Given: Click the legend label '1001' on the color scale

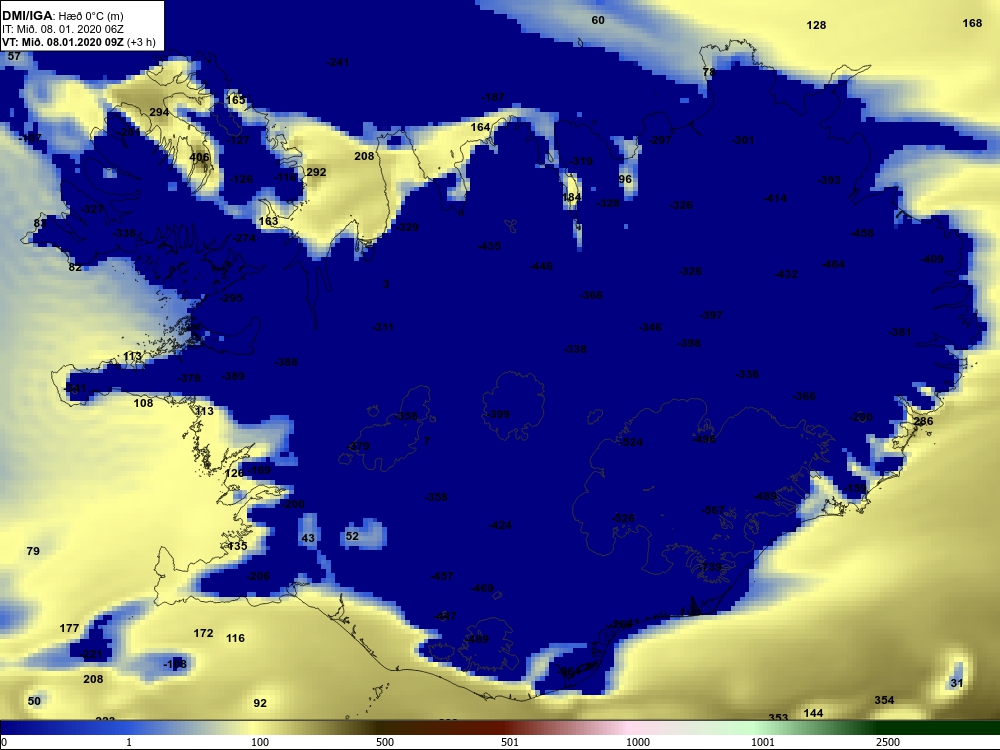Looking at the screenshot, I should (763, 742).
